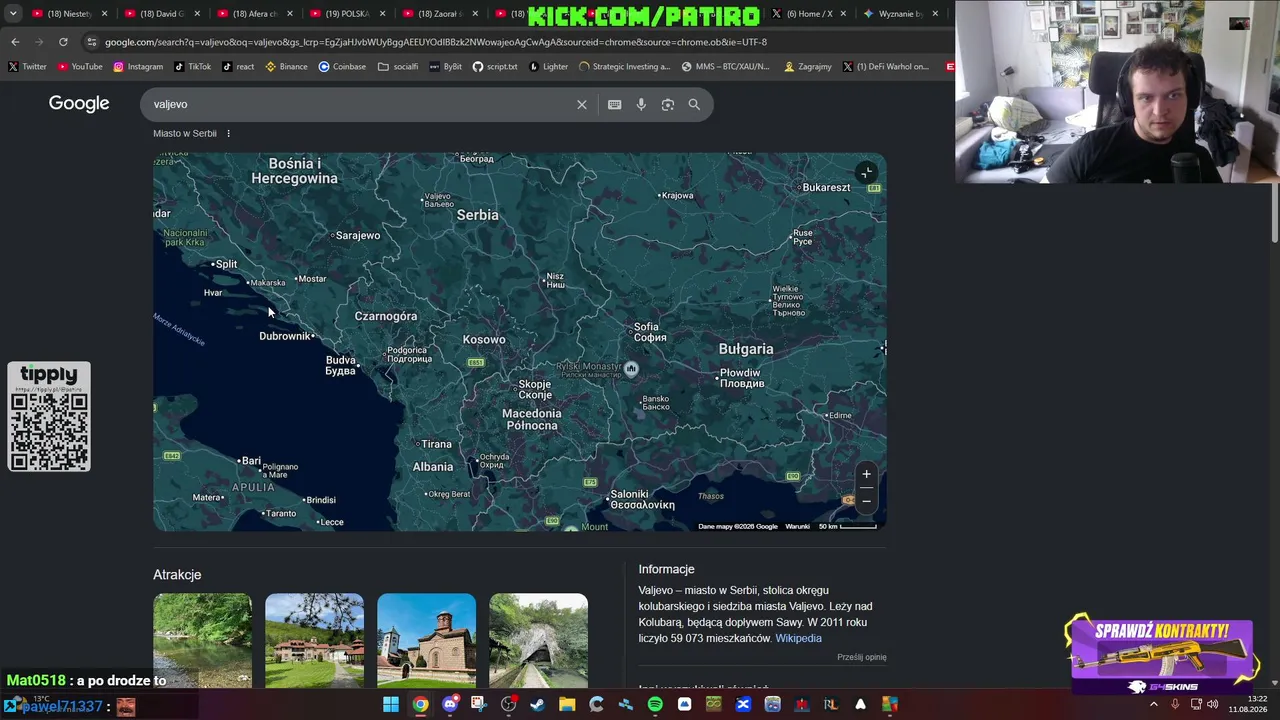The height and width of the screenshot is (720, 1280).
Task: Open the Coinbase bookmark
Action: (x=342, y=67)
